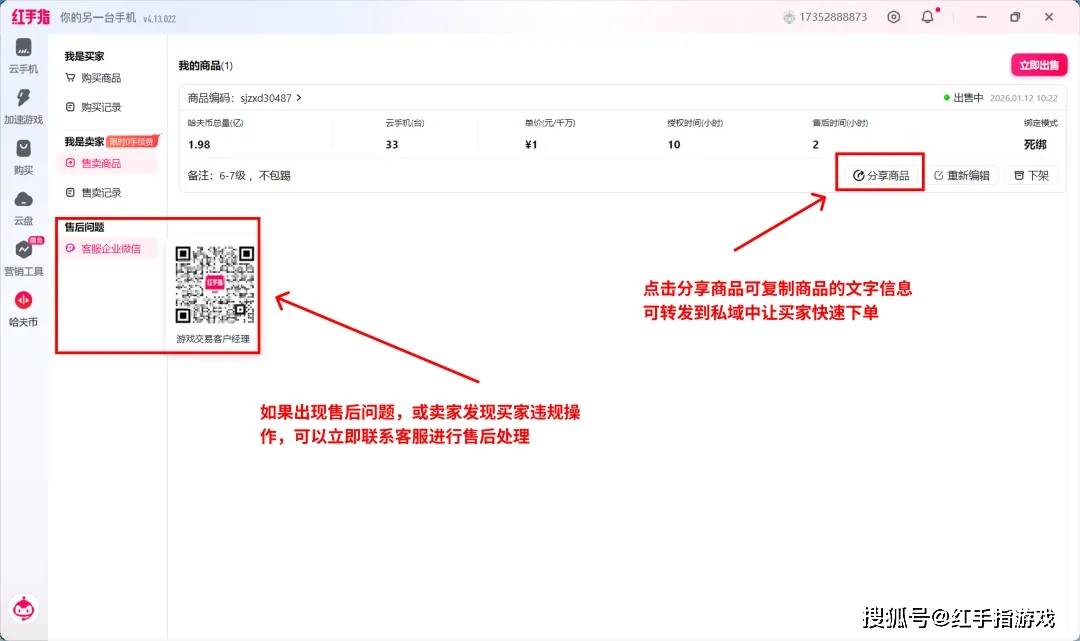Open the 哈夫币 section in the sidebar
Viewport: 1080px width, 641px height.
pos(23,308)
